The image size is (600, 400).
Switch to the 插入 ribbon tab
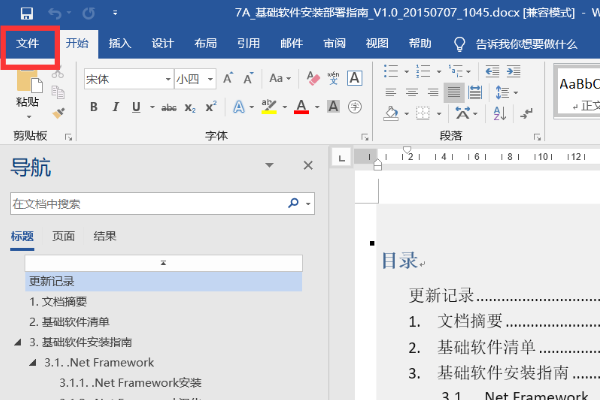coord(120,43)
